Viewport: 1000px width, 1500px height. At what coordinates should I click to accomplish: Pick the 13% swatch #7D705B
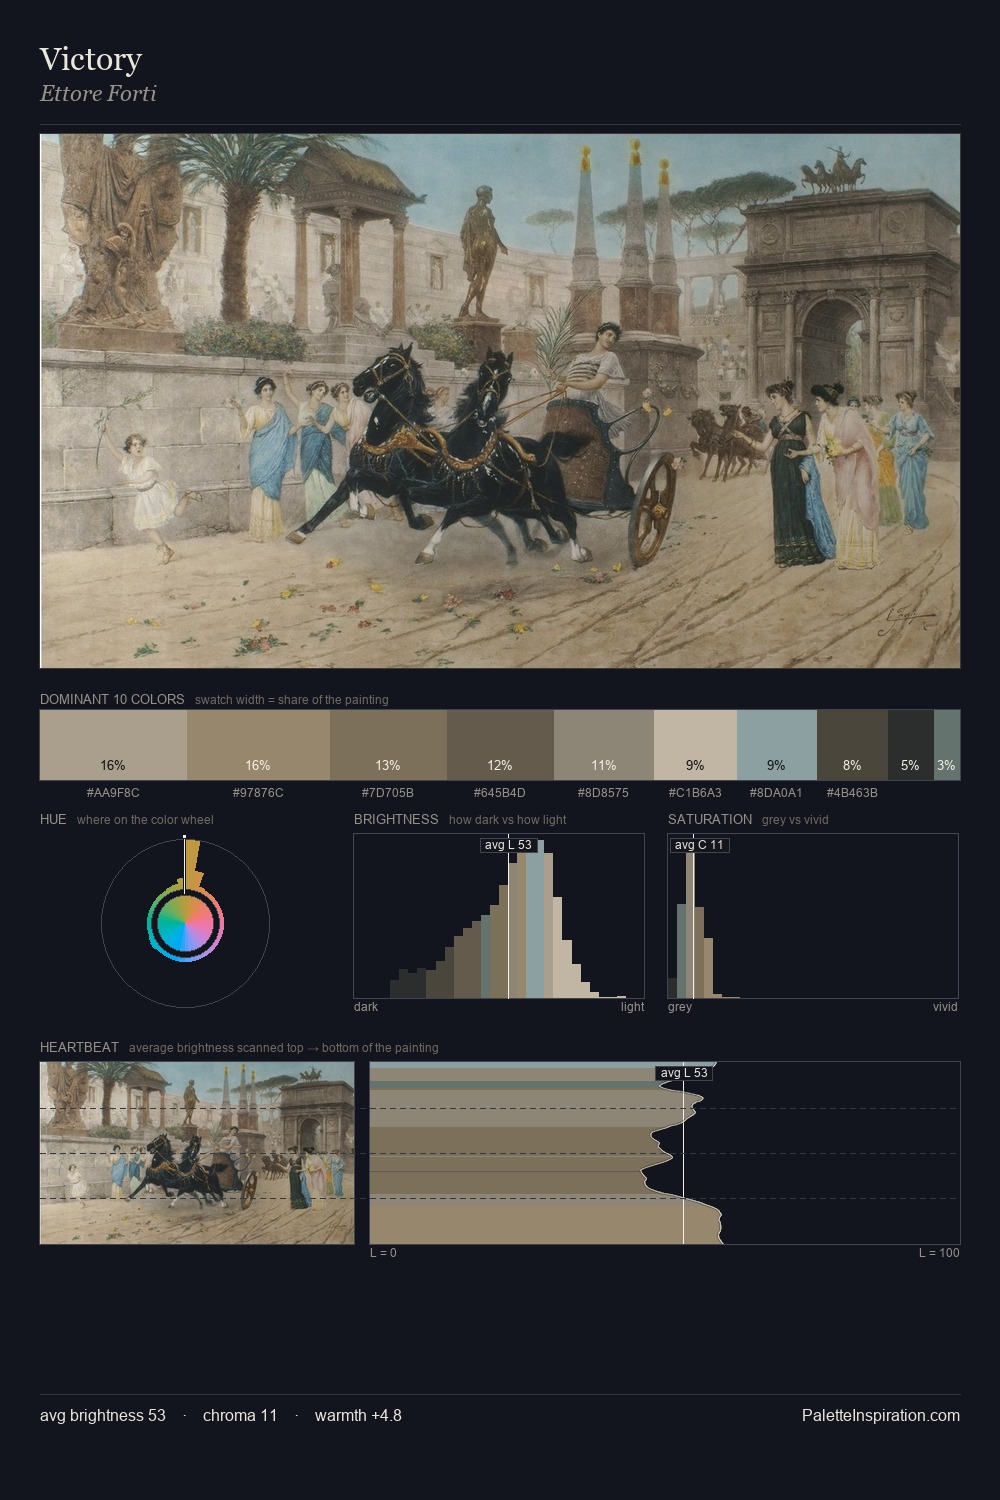pos(388,745)
